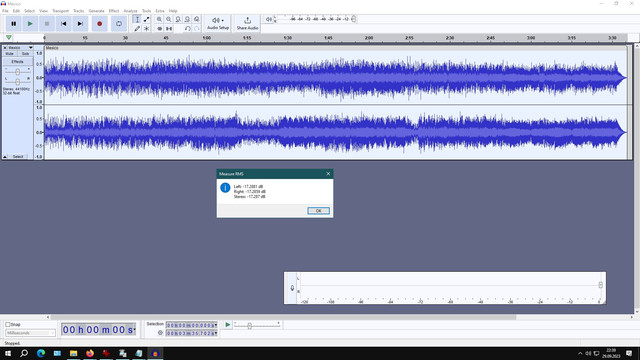Close the Mexico track with its X button

5,48
